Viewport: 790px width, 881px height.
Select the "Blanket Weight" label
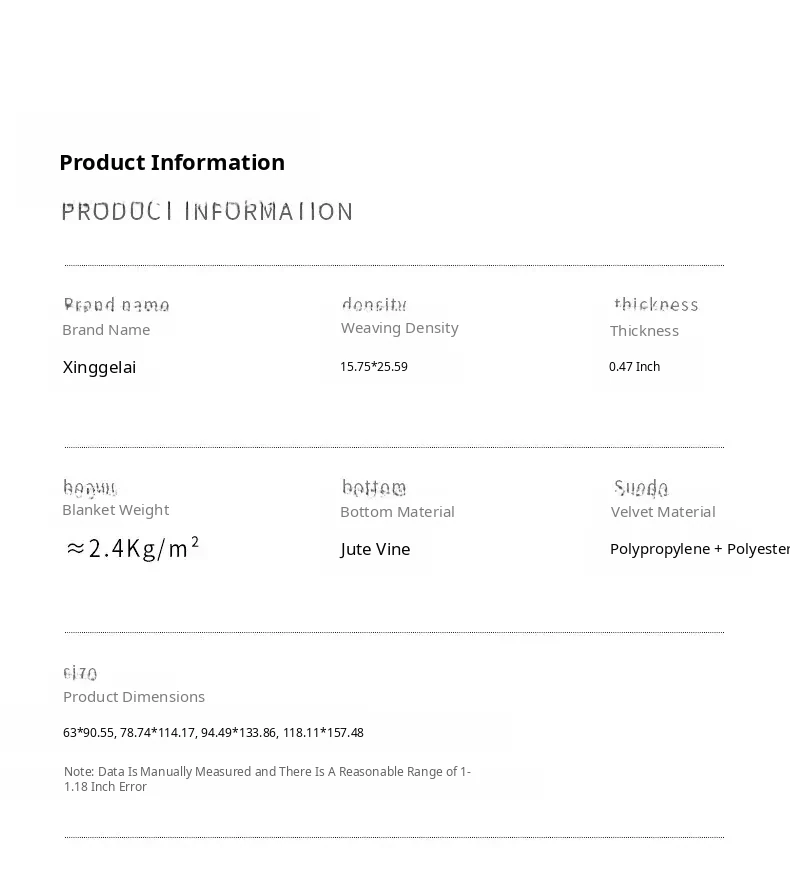click(x=115, y=510)
